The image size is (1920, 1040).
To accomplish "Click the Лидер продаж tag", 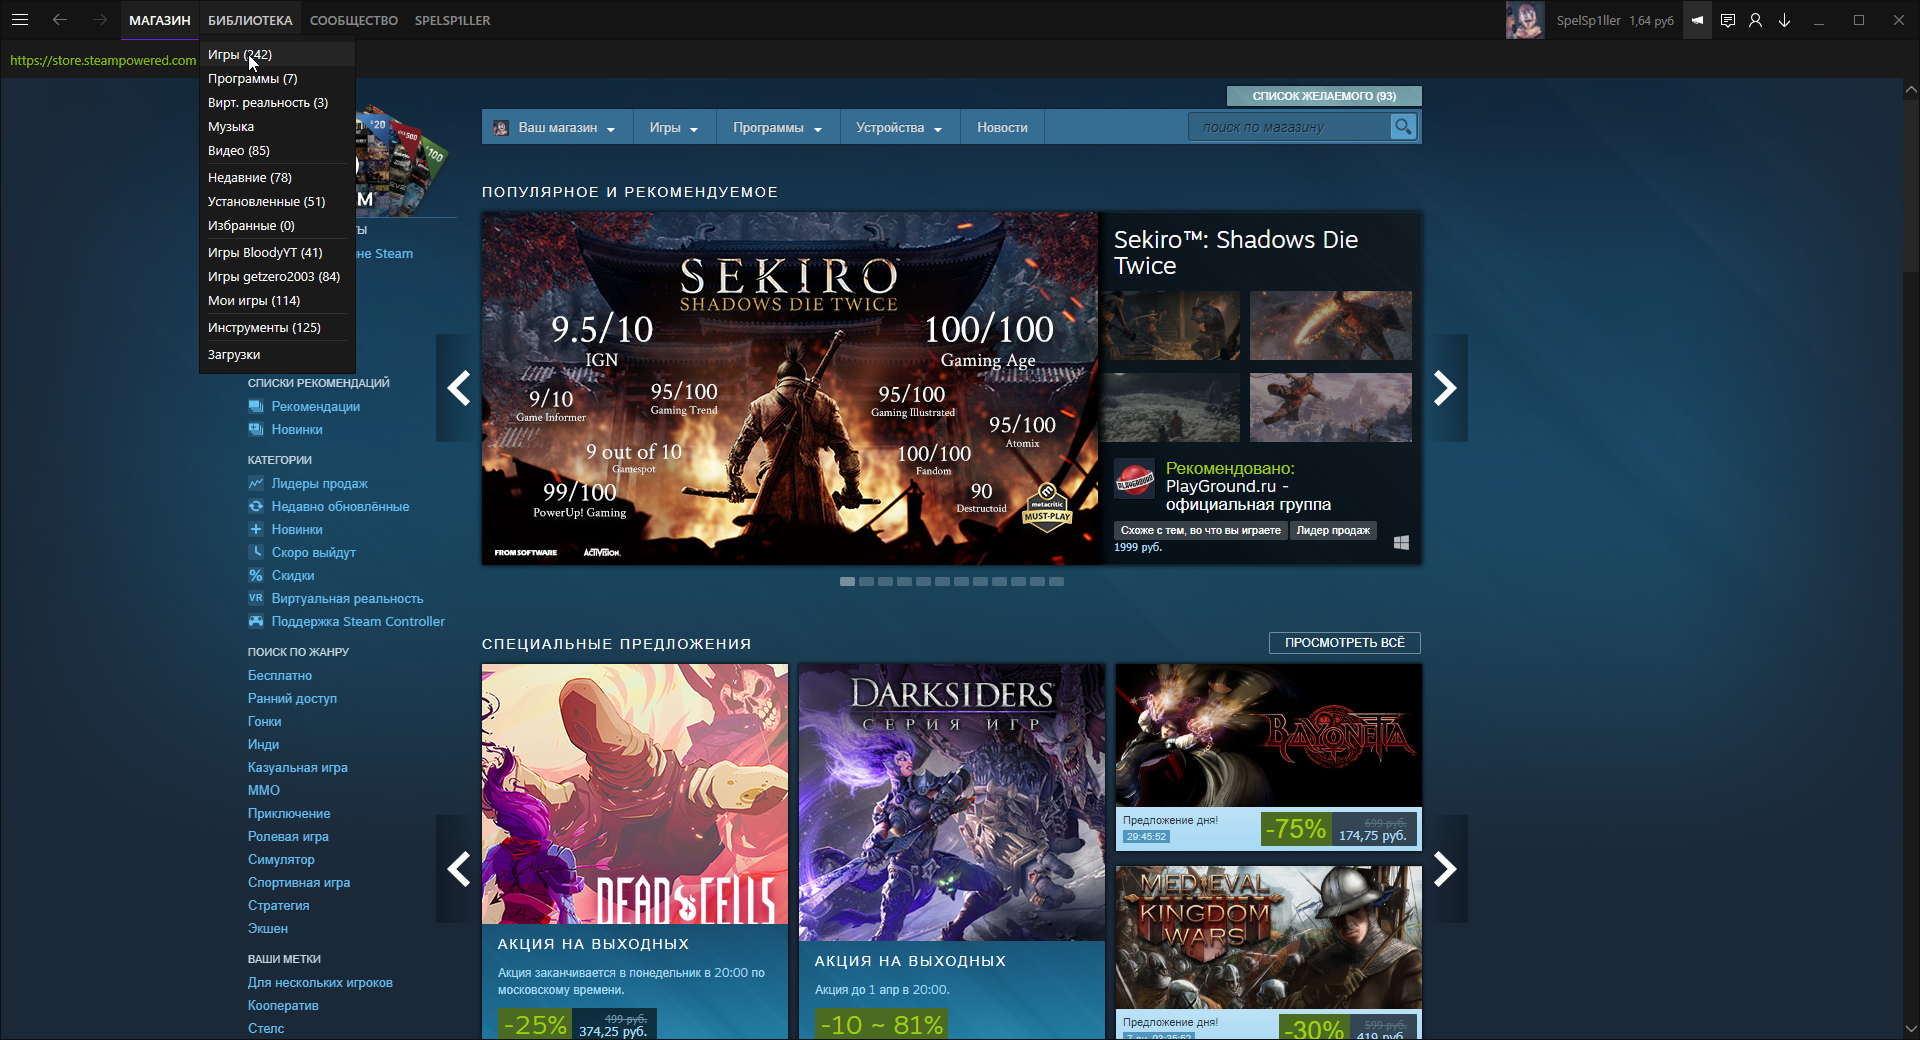I will point(1333,531).
